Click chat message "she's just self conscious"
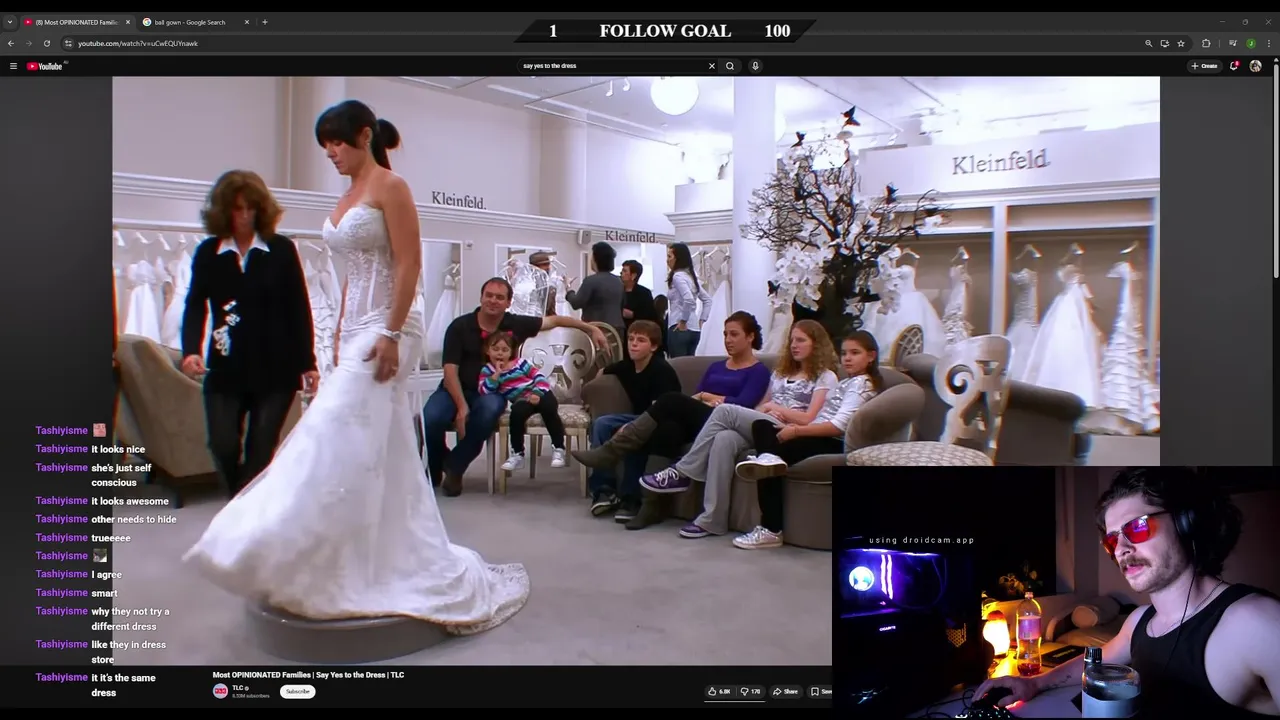The width and height of the screenshot is (1280, 720). click(121, 475)
